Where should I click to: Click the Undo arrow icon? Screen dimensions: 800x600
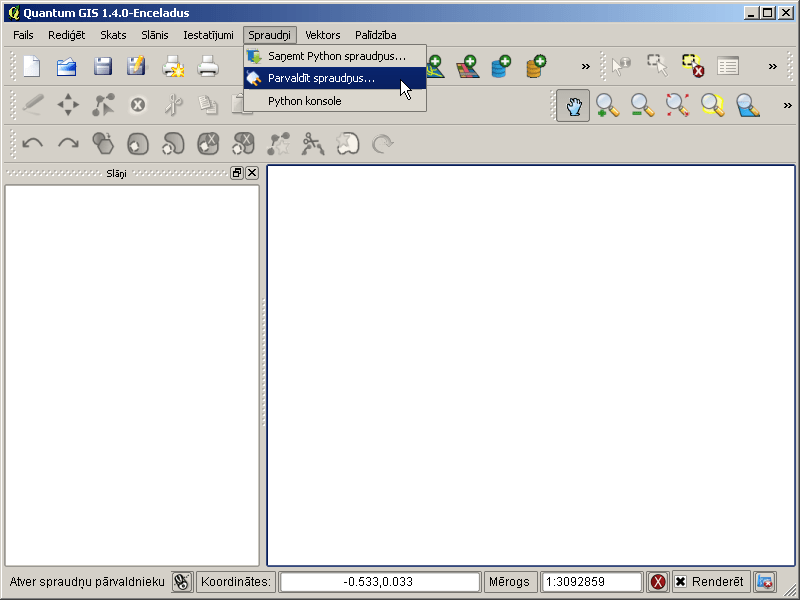[x=33, y=144]
